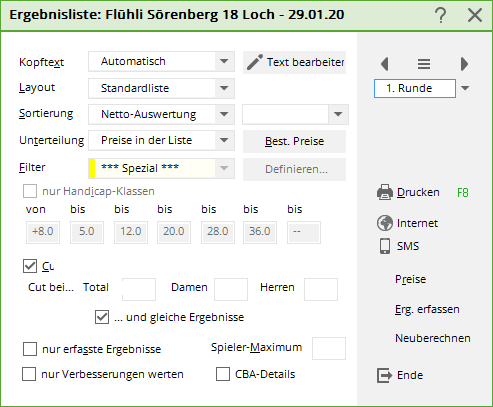Click the pencil icon for Text bearbeiten
The width and height of the screenshot is (493, 407).
point(255,62)
